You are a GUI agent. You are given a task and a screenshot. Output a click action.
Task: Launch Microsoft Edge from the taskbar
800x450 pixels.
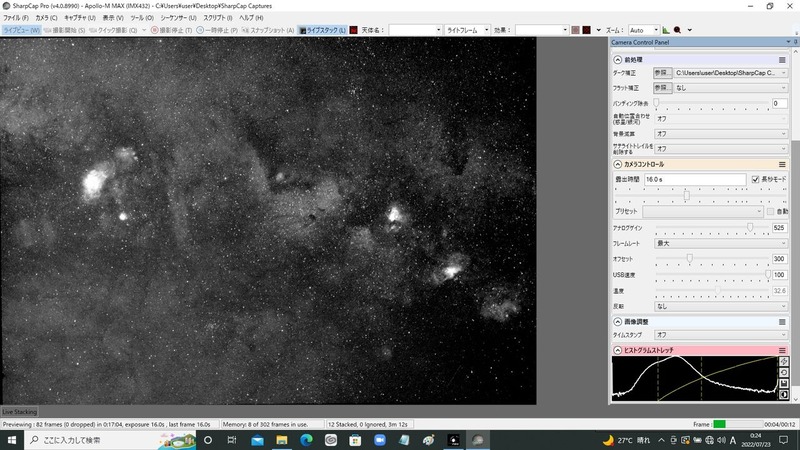click(306, 440)
